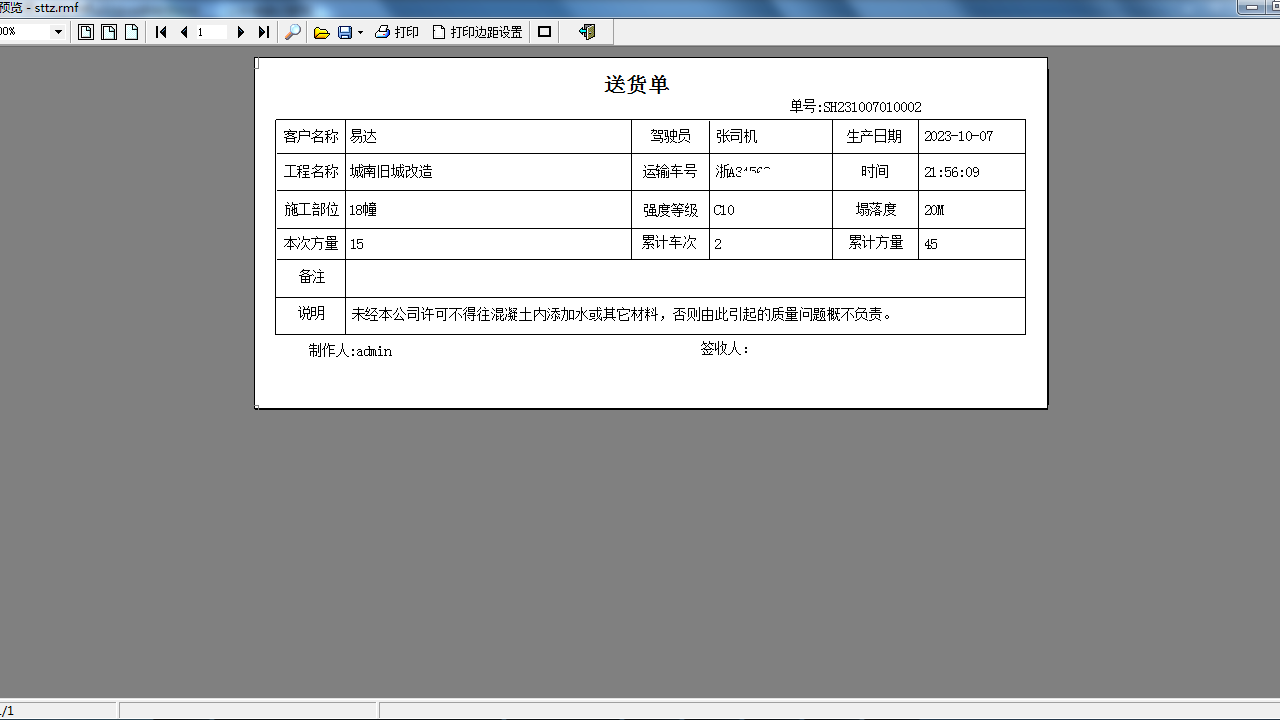Open a report file via folder icon
The height and width of the screenshot is (720, 1280).
(321, 32)
